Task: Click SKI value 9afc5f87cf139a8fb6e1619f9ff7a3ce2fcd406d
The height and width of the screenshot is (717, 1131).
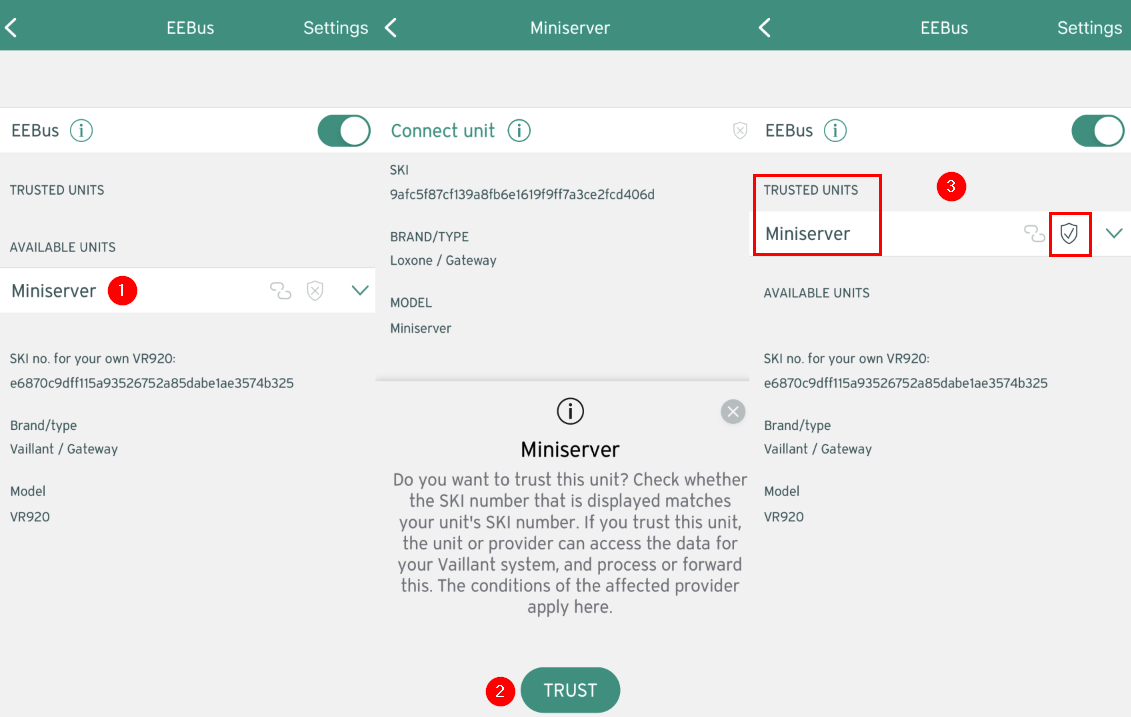Action: coord(522,195)
